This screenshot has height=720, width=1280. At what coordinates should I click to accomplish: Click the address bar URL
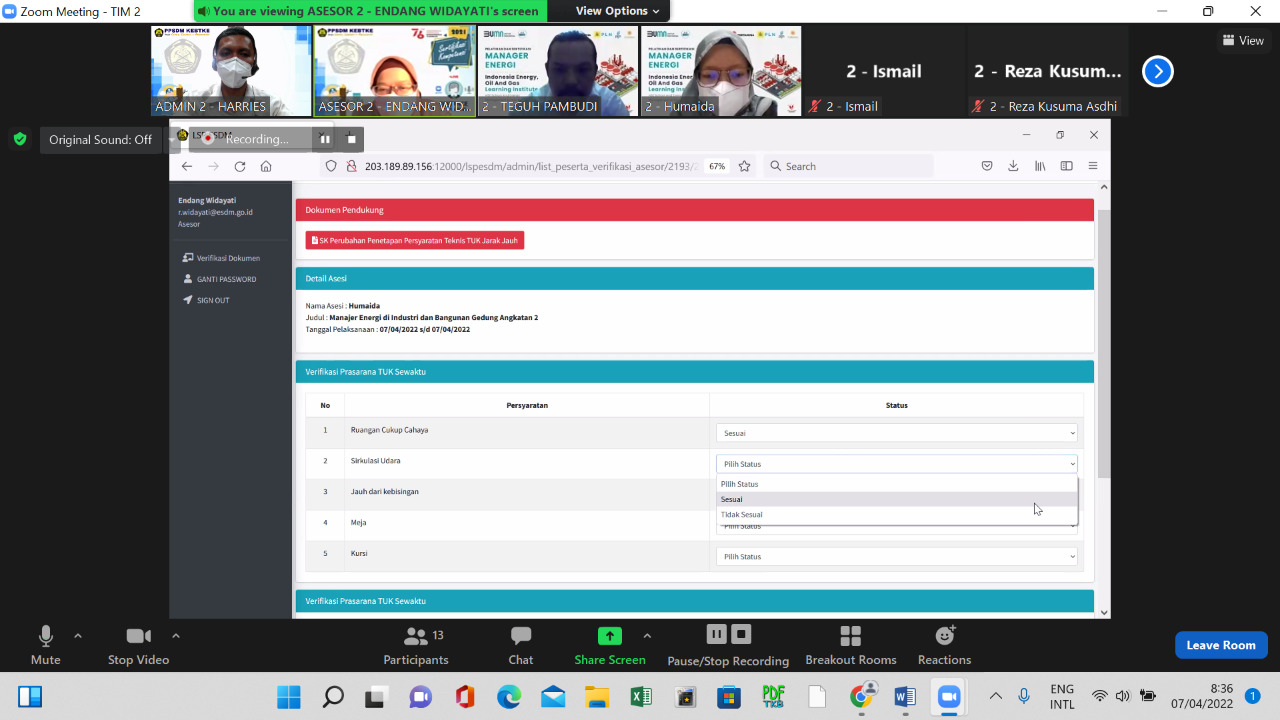(x=529, y=167)
